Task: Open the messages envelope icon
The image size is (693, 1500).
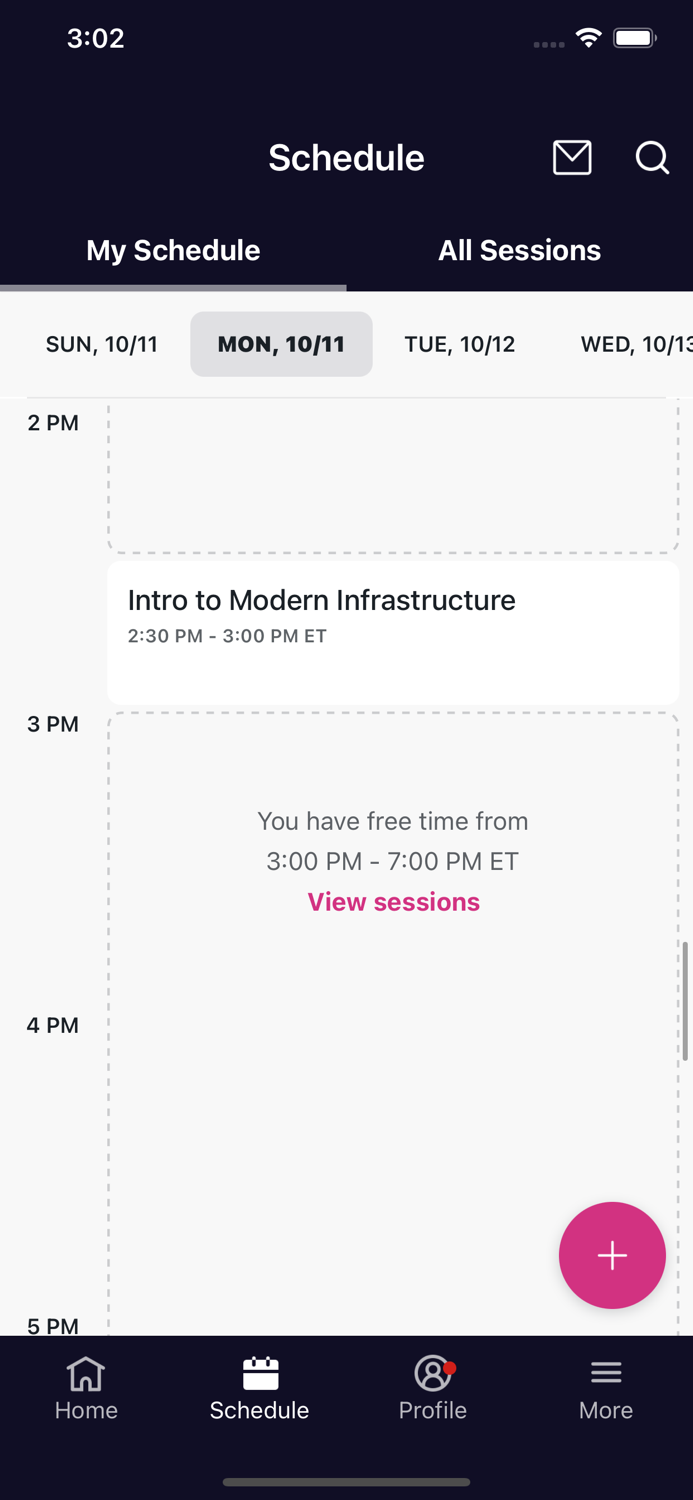Action: [x=572, y=157]
